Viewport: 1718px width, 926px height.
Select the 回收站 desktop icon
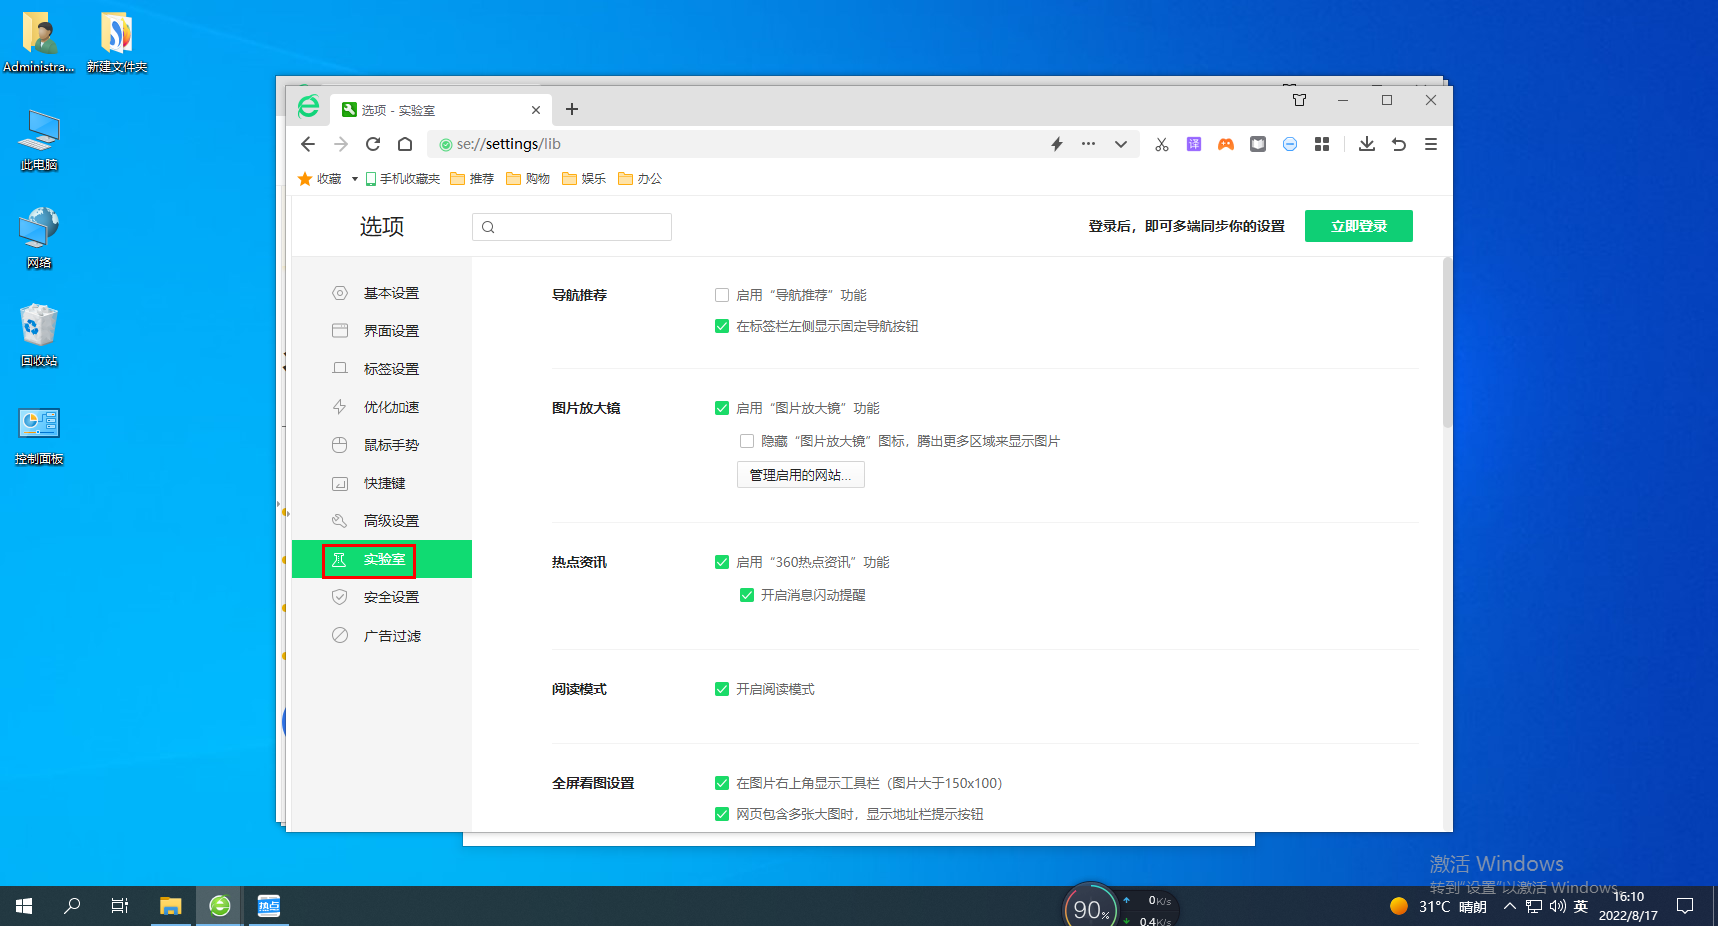coord(39,335)
